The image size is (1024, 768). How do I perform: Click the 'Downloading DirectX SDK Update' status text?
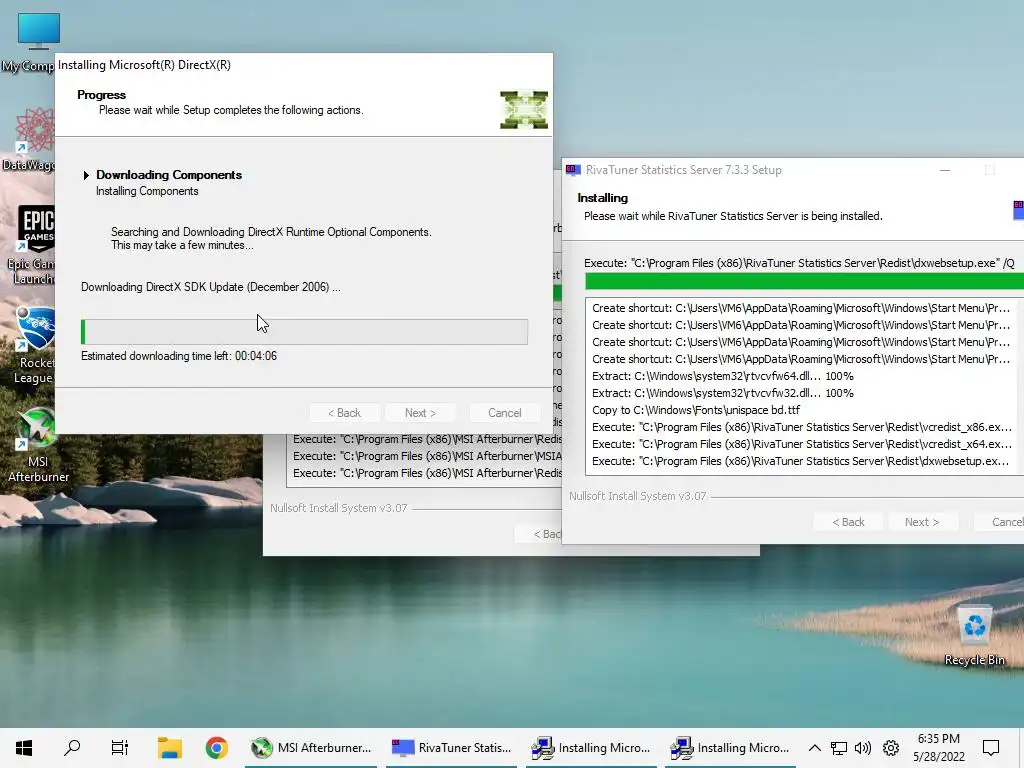click(210, 287)
